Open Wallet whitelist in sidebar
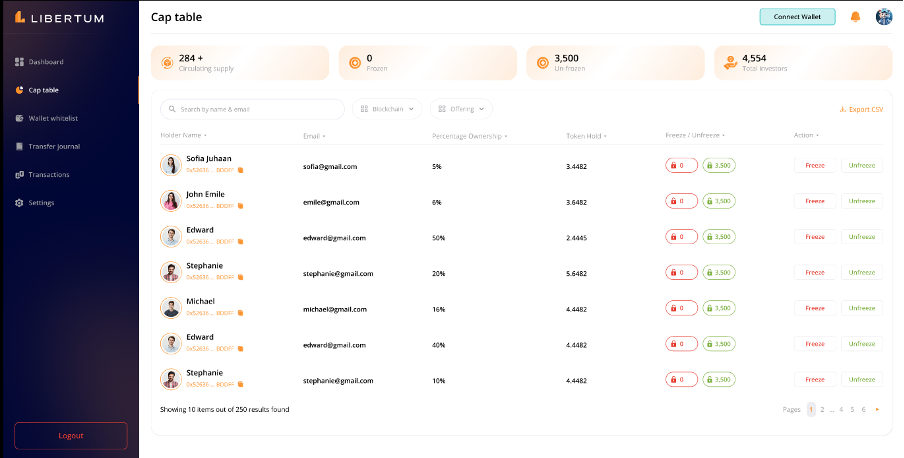This screenshot has height=458, width=904. (x=53, y=118)
